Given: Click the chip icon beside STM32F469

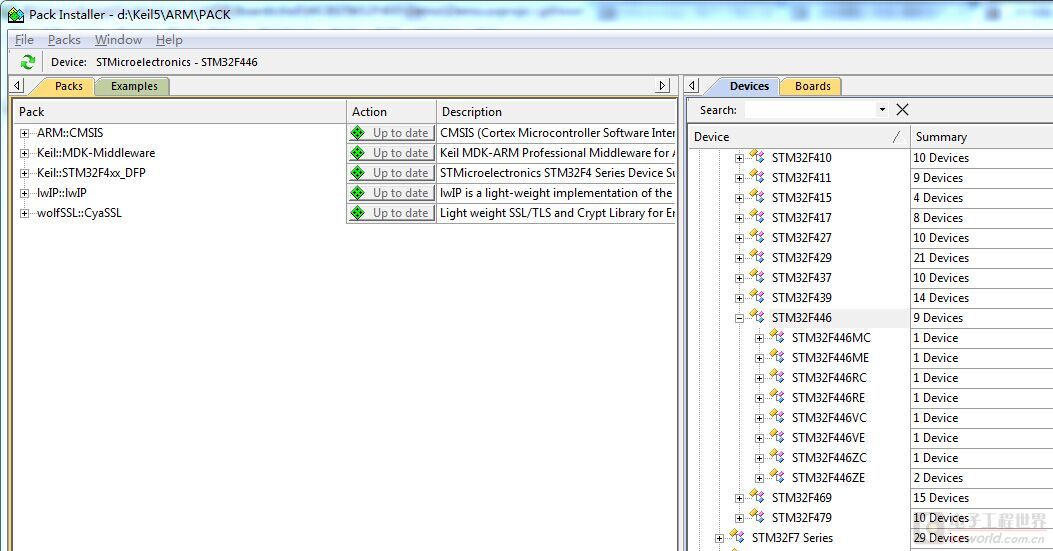Looking at the screenshot, I should pyautogui.click(x=757, y=497).
